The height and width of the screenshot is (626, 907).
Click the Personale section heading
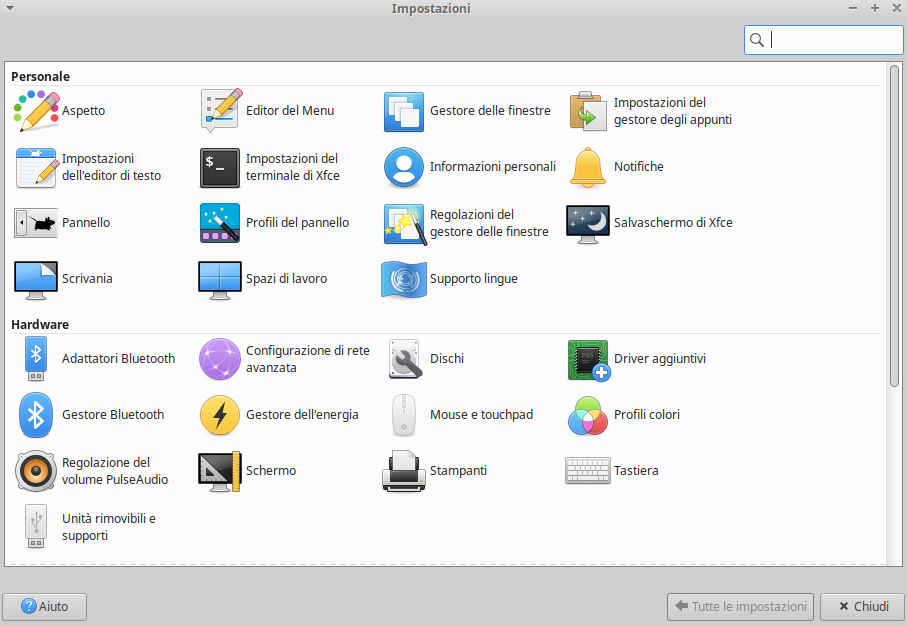tap(40, 76)
